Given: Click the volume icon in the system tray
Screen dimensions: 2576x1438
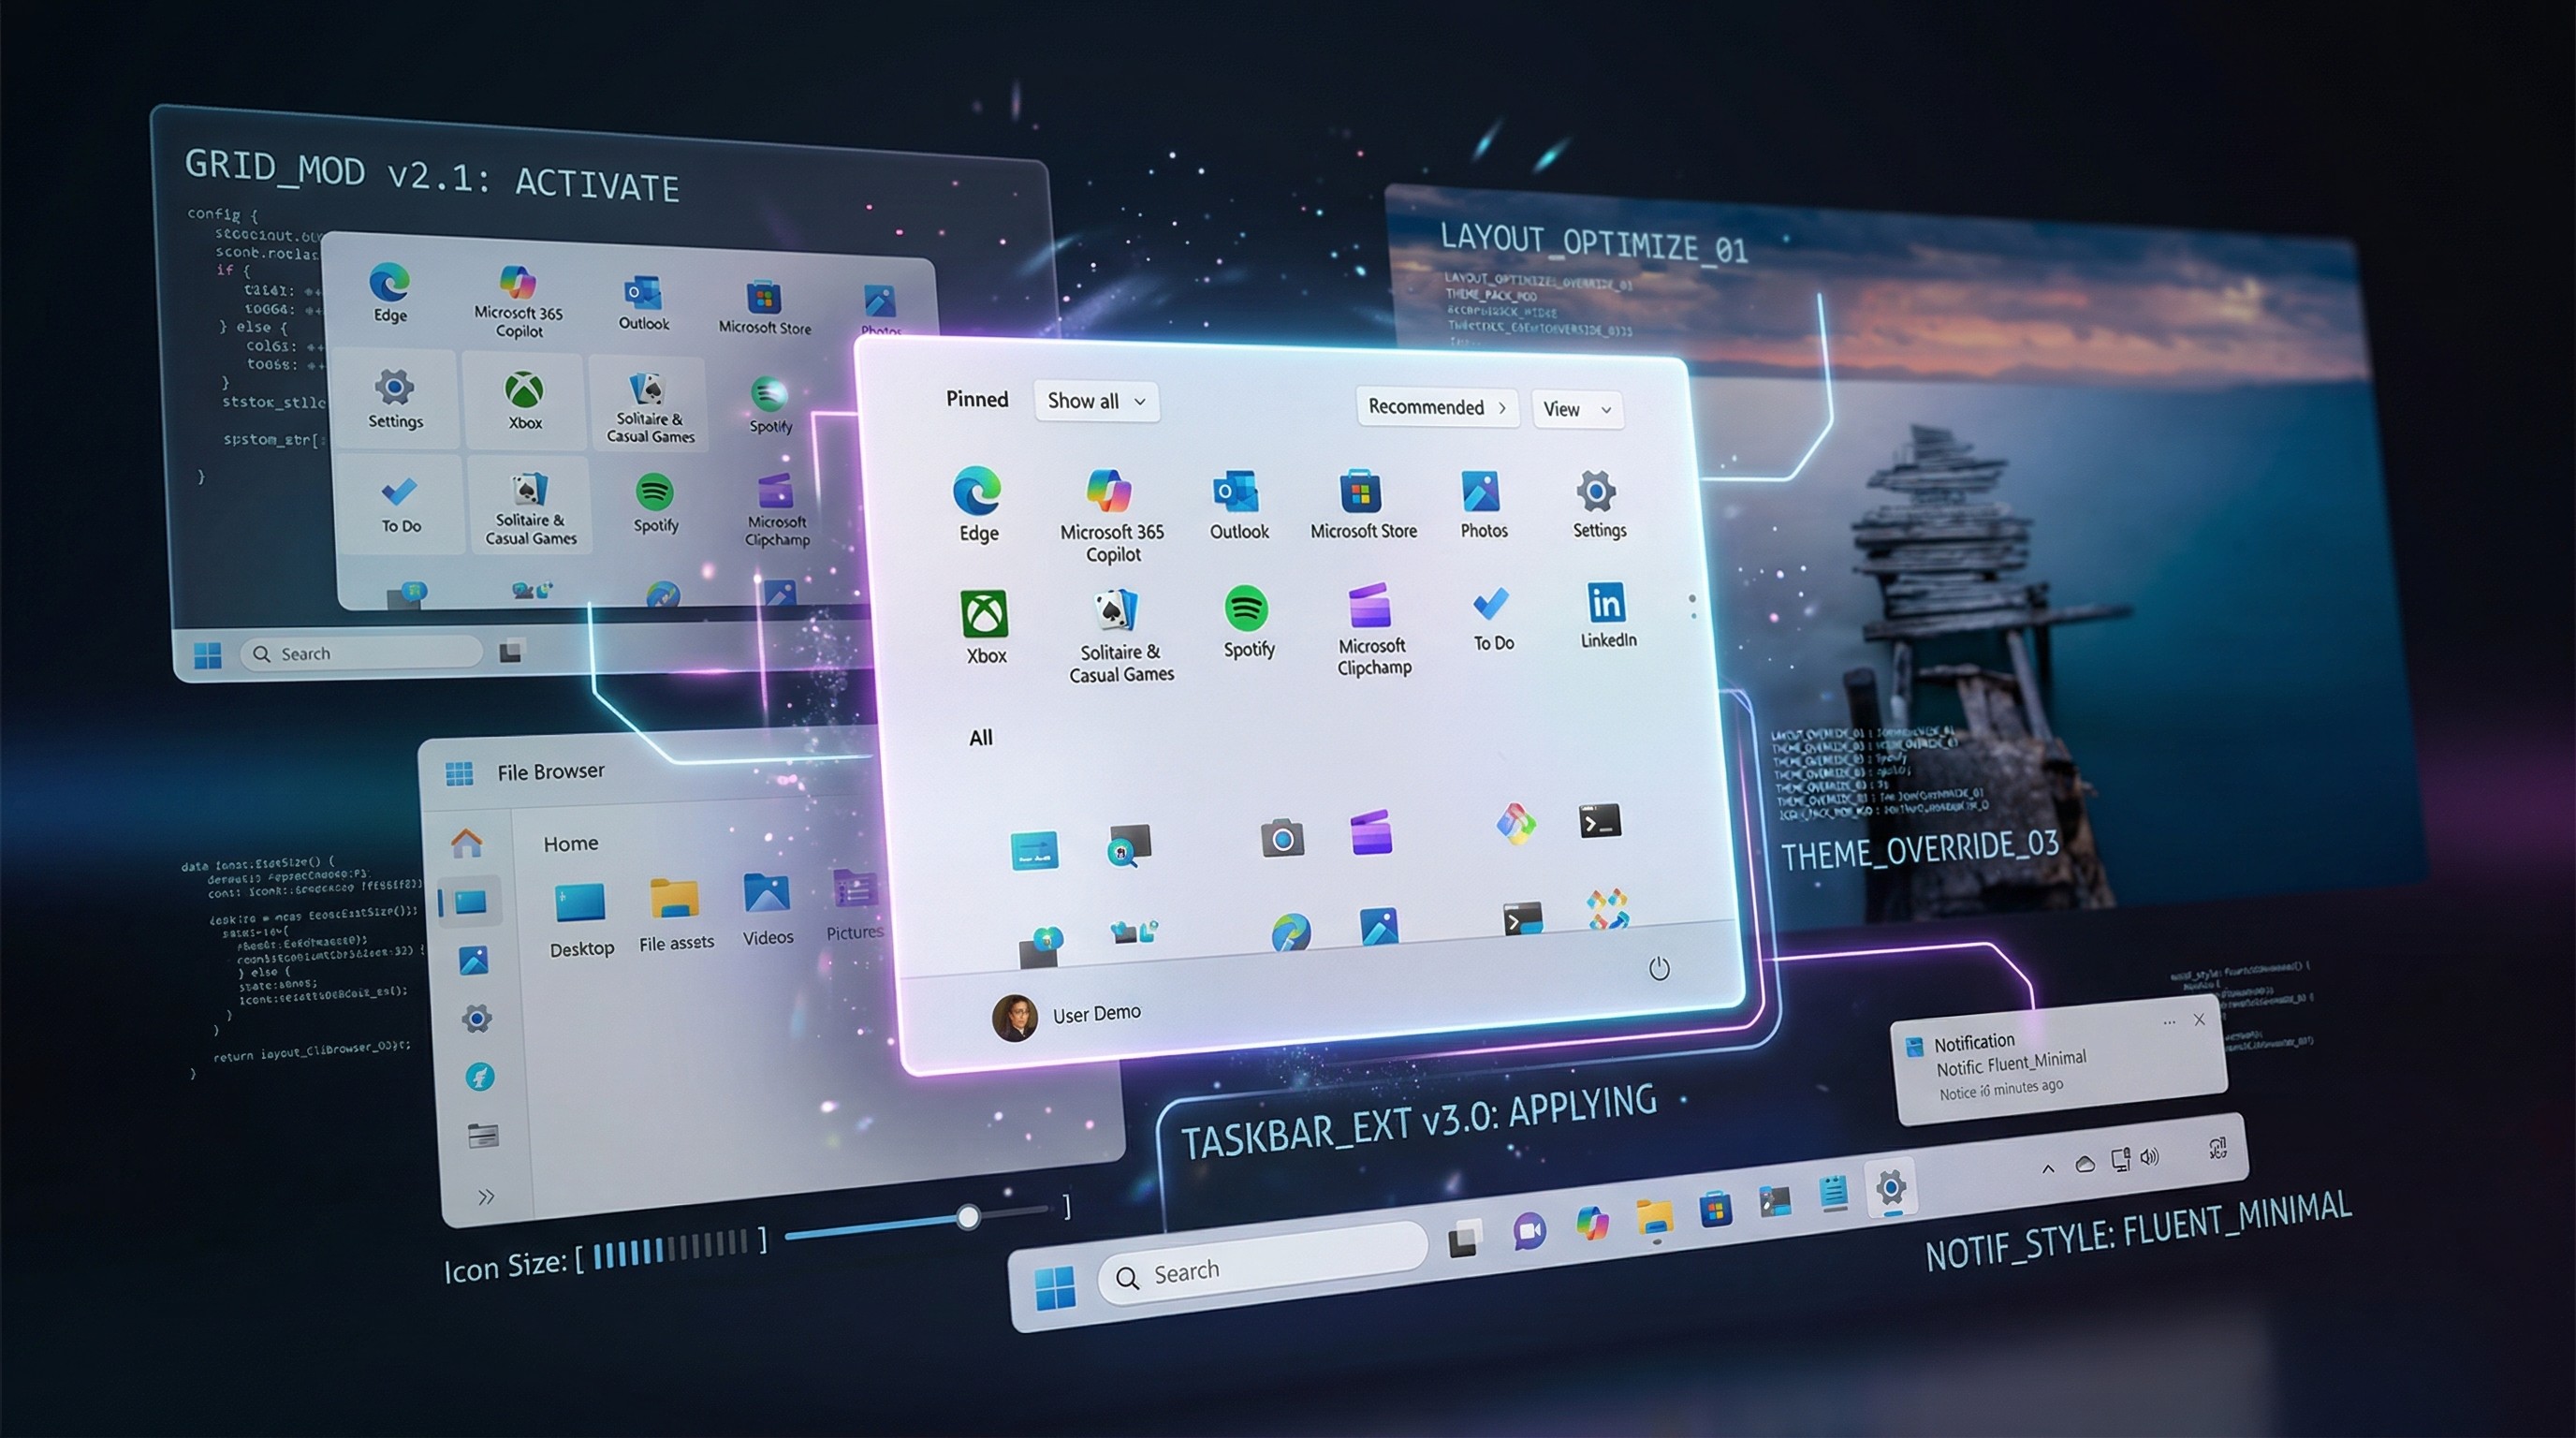Looking at the screenshot, I should [2151, 1159].
